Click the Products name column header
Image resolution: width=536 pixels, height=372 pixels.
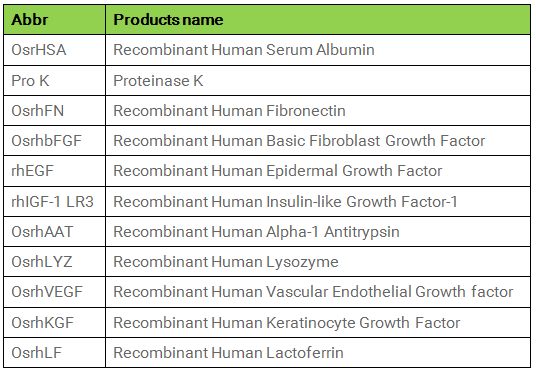click(318, 19)
